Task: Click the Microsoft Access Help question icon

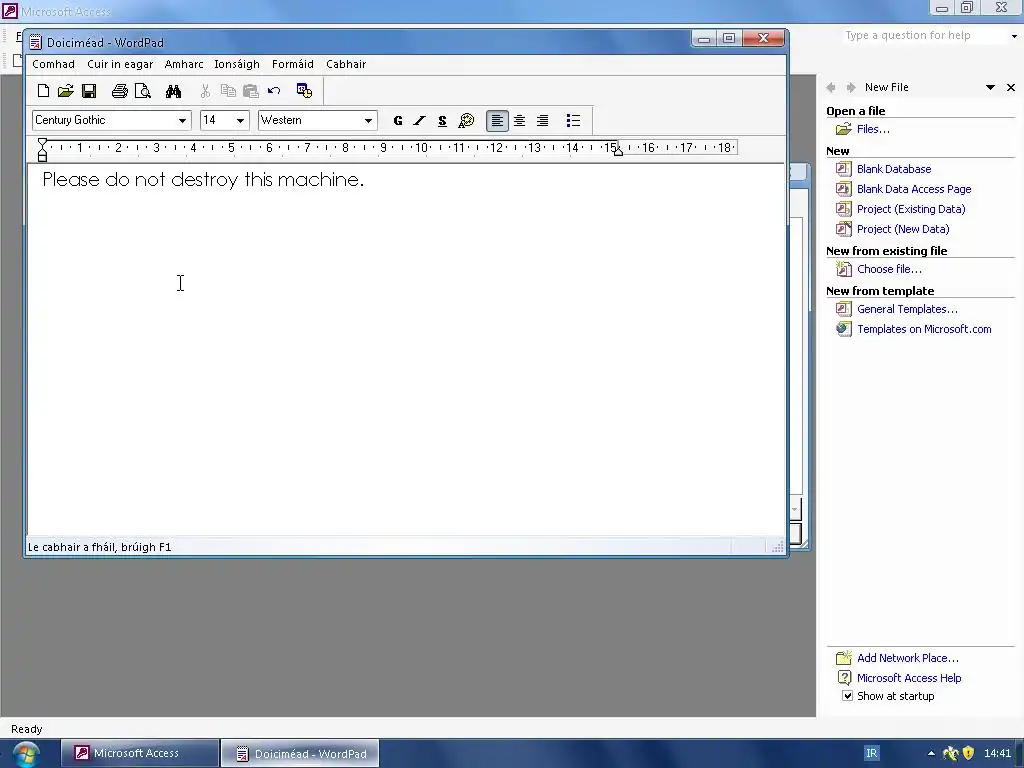Action: (844, 678)
